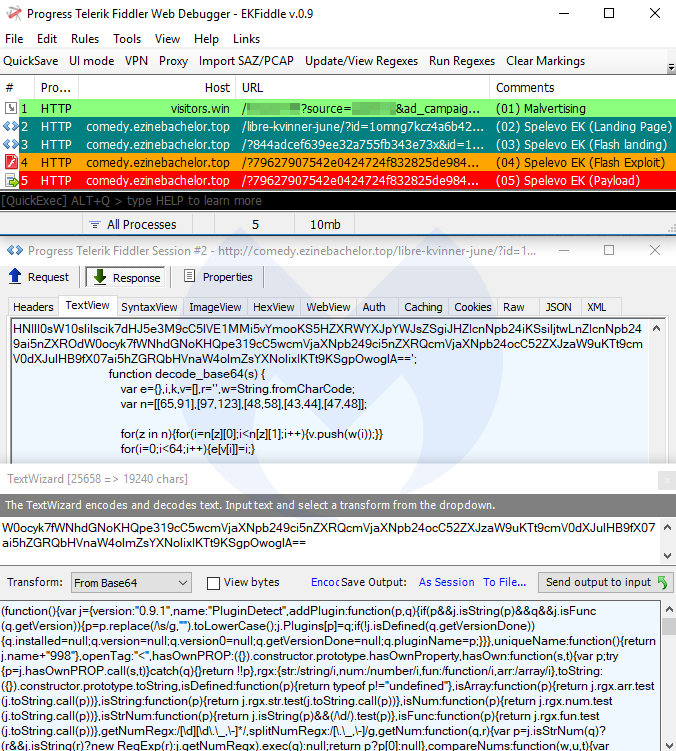Click the Response down-arrow icon
This screenshot has width=676, height=751.
(98, 277)
